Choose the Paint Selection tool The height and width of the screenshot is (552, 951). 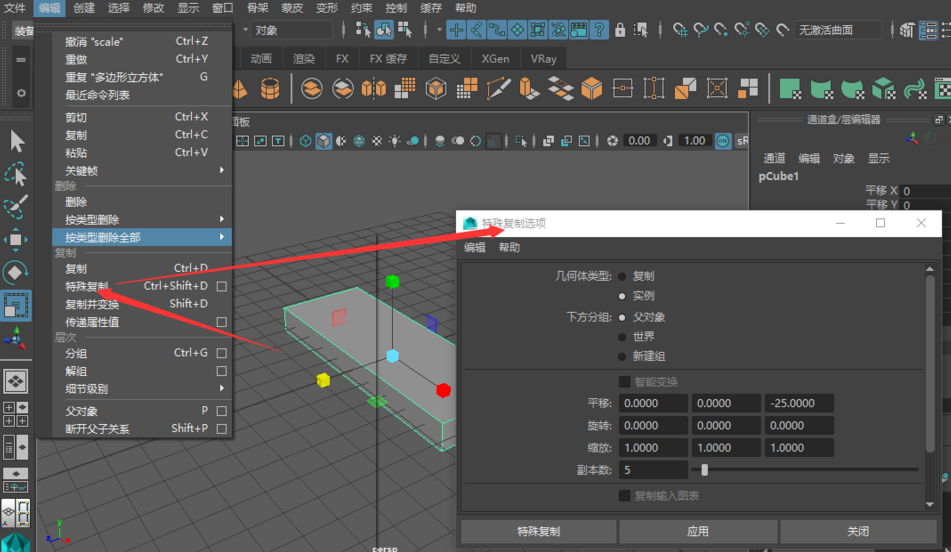(x=17, y=208)
